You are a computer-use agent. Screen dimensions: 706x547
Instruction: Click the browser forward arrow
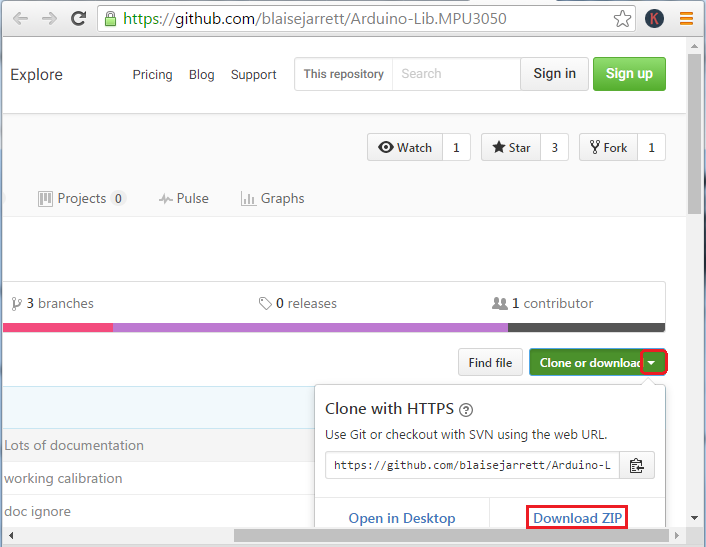coord(49,18)
